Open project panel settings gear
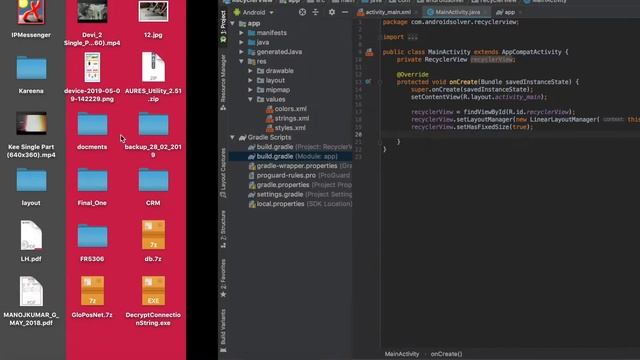This screenshot has height=360, width=640. (x=331, y=12)
